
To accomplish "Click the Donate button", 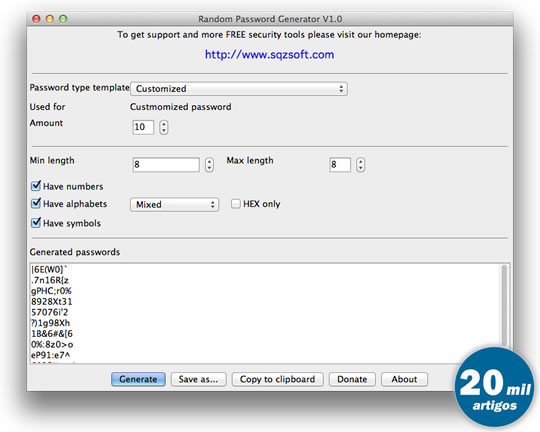I will pos(352,379).
